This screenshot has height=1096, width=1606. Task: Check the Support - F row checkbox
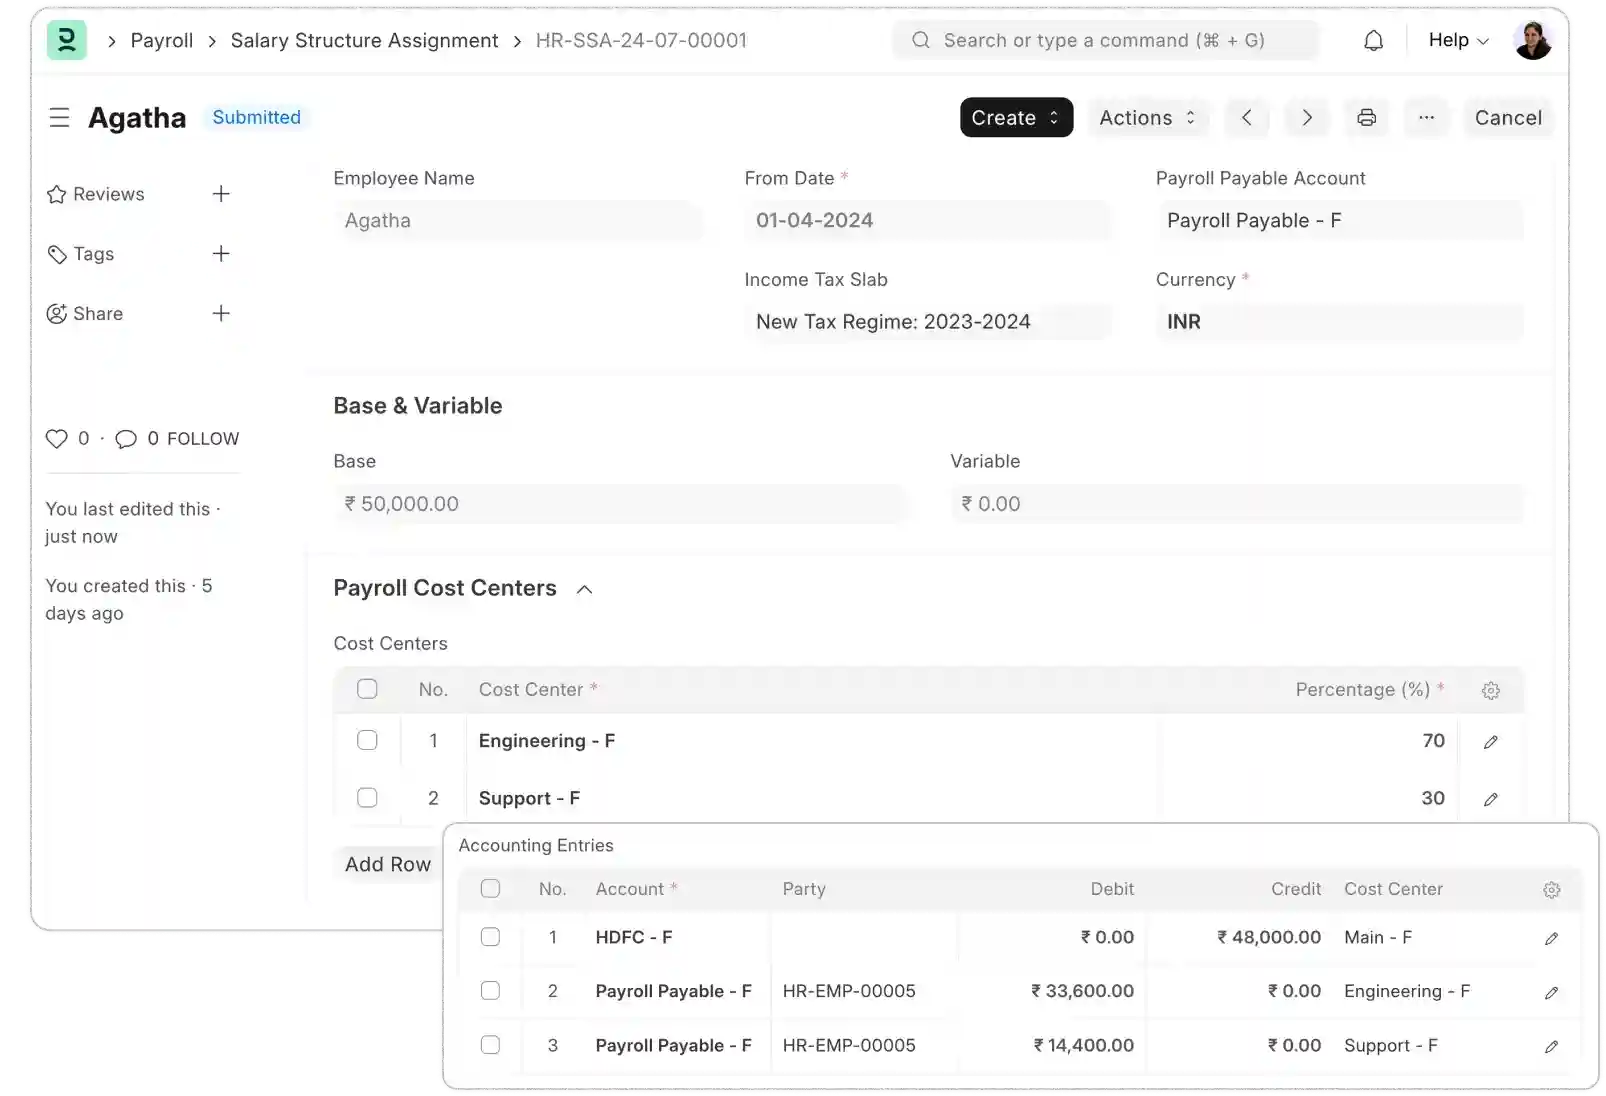coord(368,798)
